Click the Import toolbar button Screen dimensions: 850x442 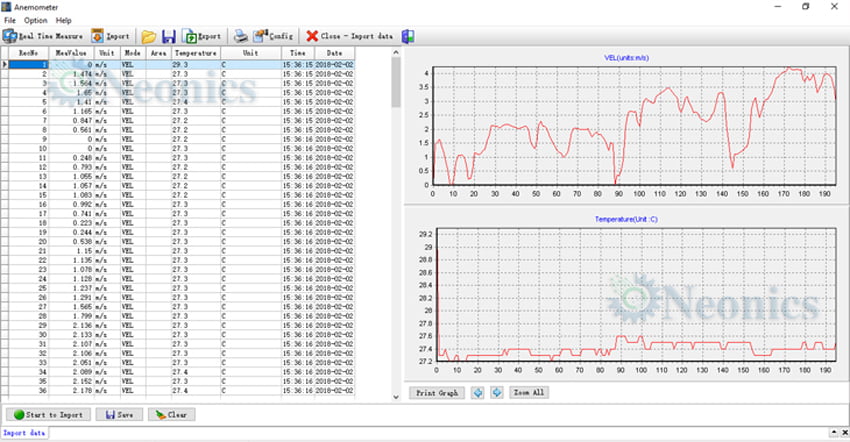click(111, 36)
